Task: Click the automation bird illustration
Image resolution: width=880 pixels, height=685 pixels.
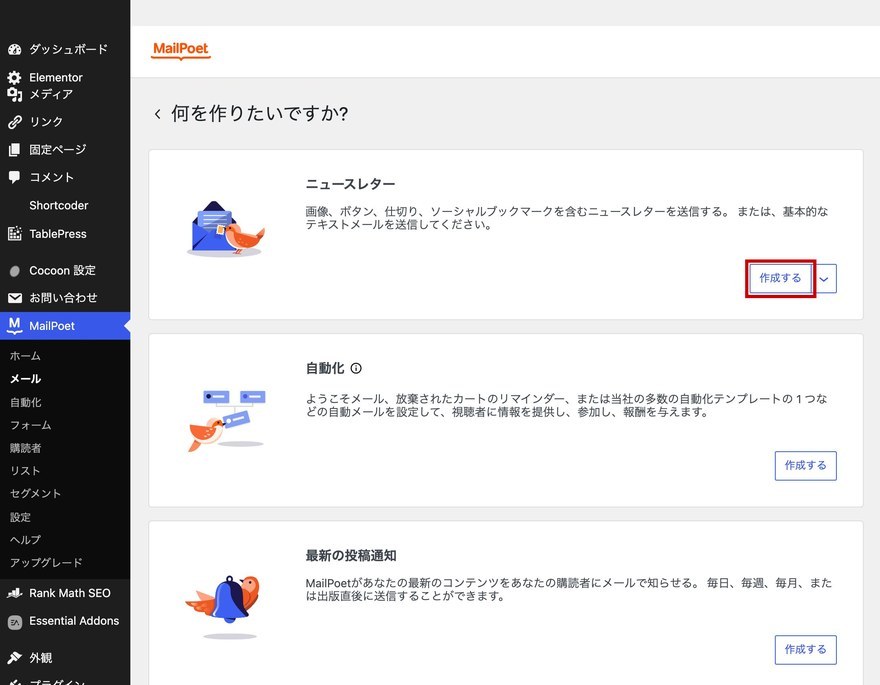Action: click(227, 421)
